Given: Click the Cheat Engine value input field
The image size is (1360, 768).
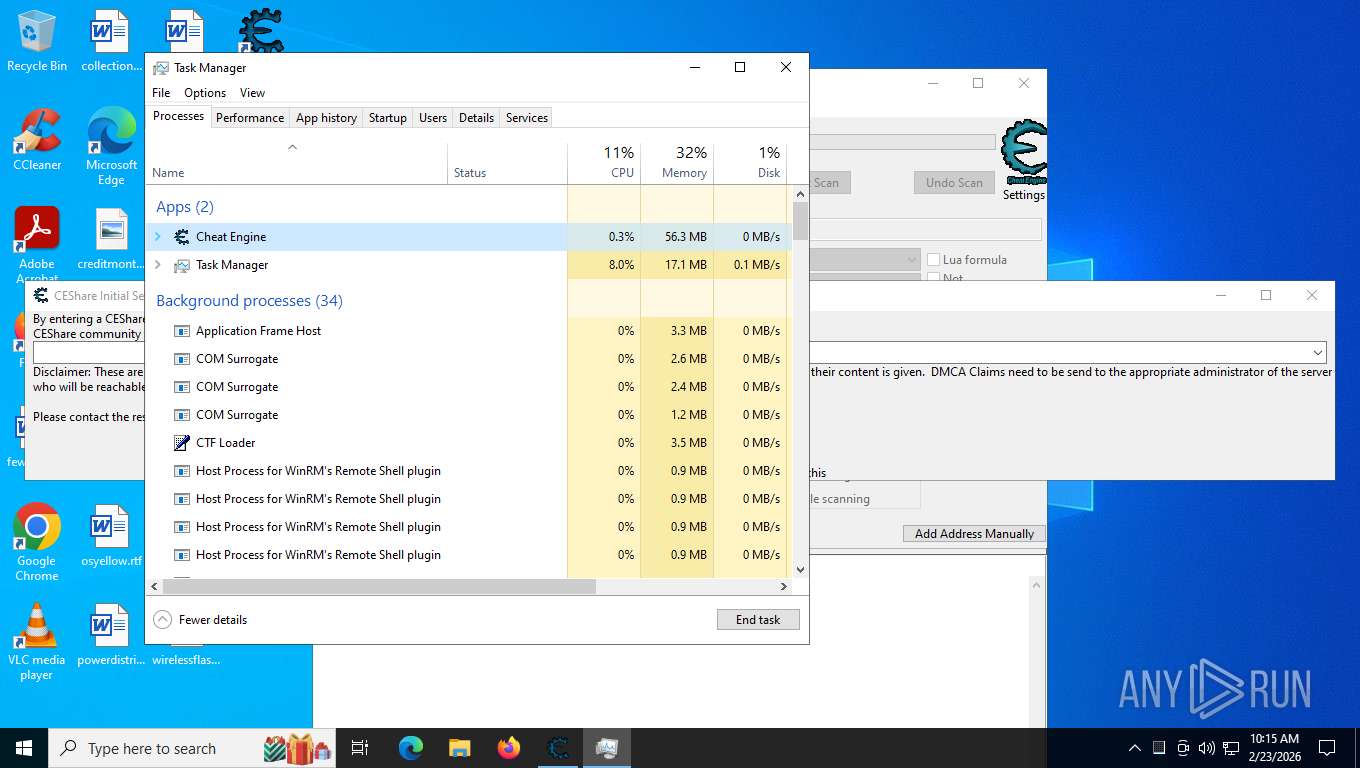Looking at the screenshot, I should (924, 231).
